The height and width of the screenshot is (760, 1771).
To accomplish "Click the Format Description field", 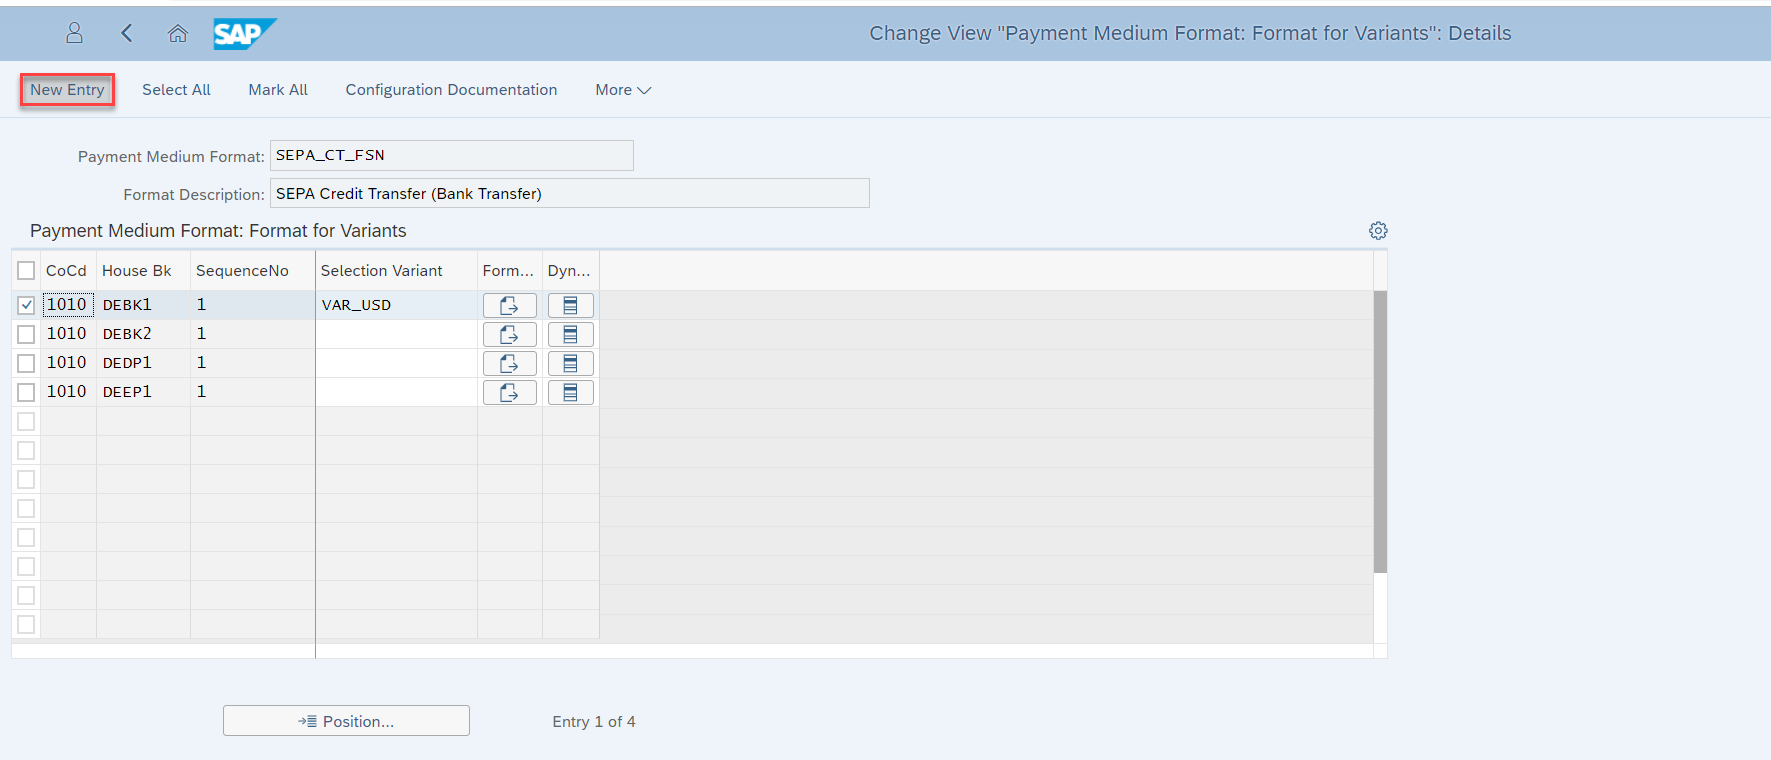I will [569, 193].
